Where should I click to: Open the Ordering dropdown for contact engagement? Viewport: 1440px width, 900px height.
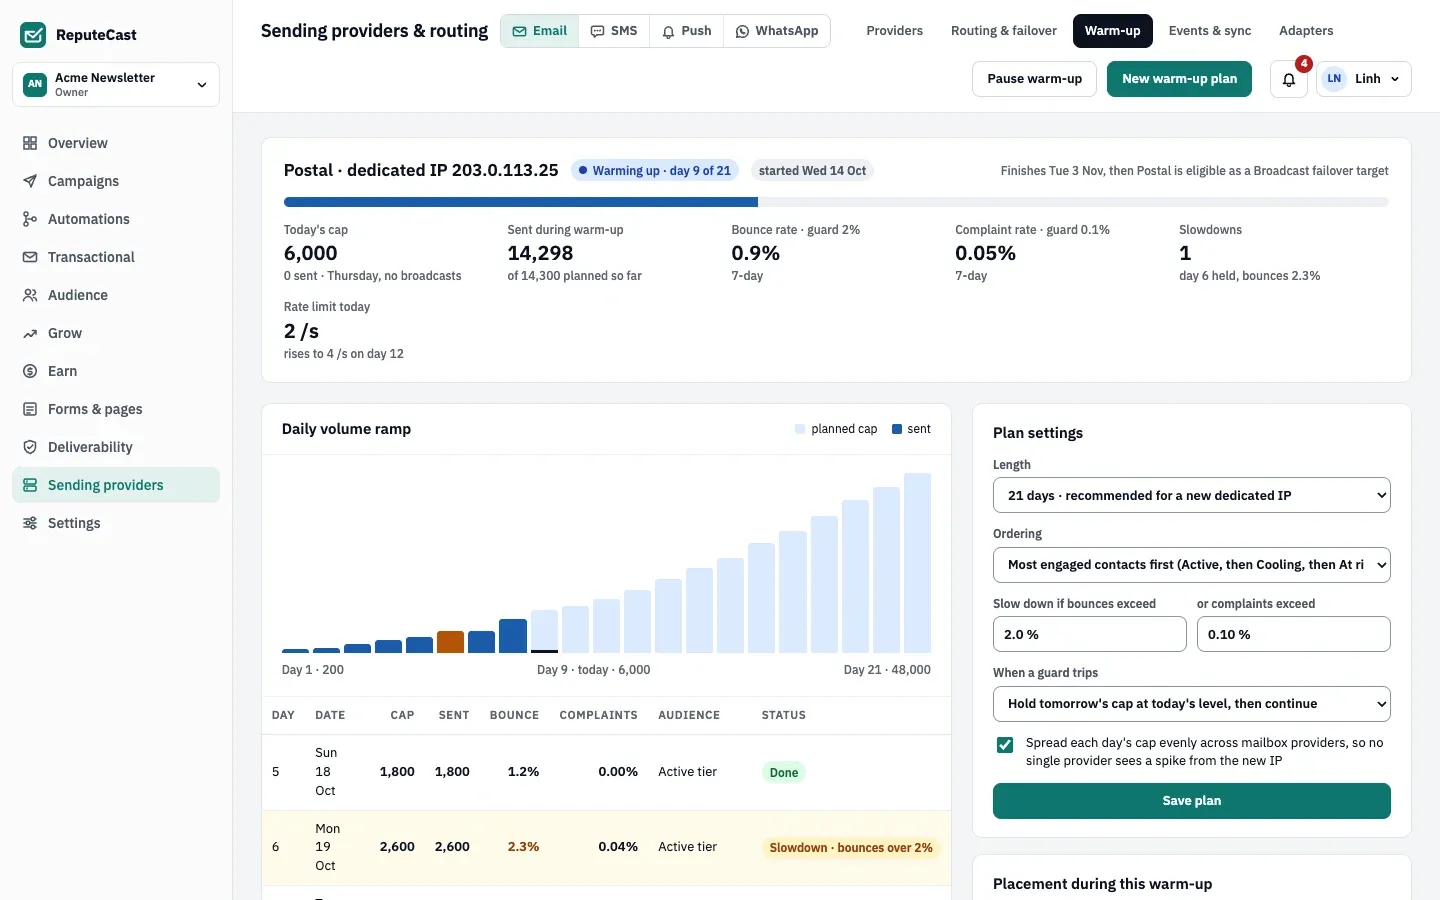coord(1192,565)
